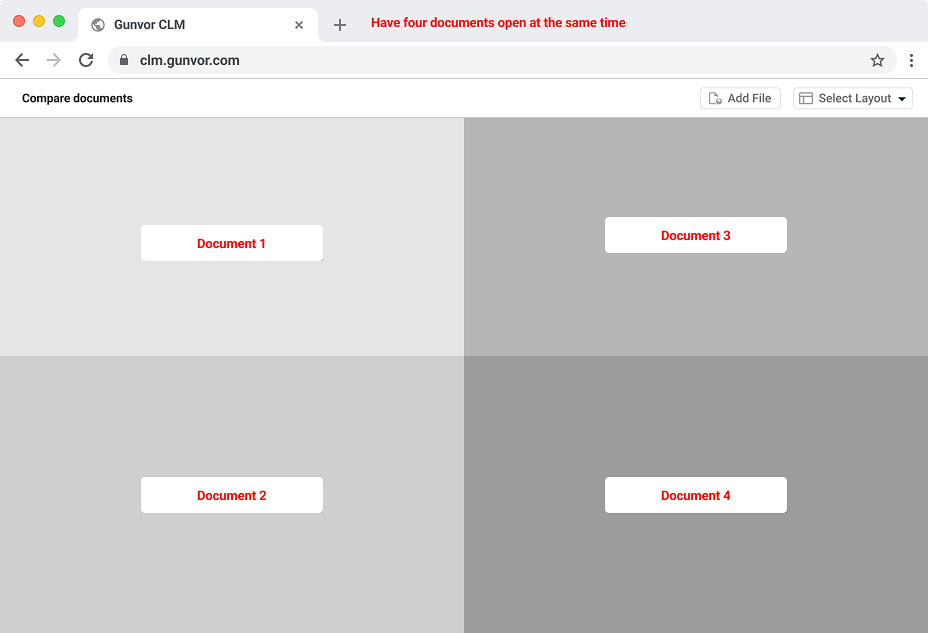
Task: Click the Compare documents heading
Action: click(77, 98)
